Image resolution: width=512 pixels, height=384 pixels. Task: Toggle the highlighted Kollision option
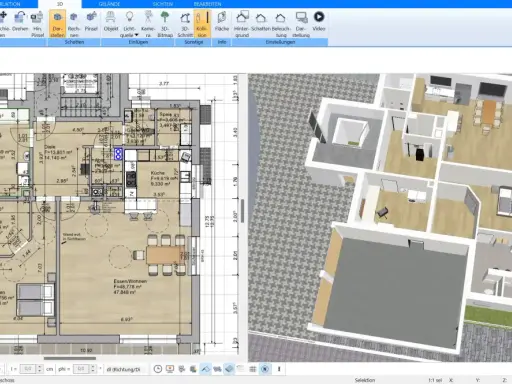pyautogui.click(x=202, y=24)
